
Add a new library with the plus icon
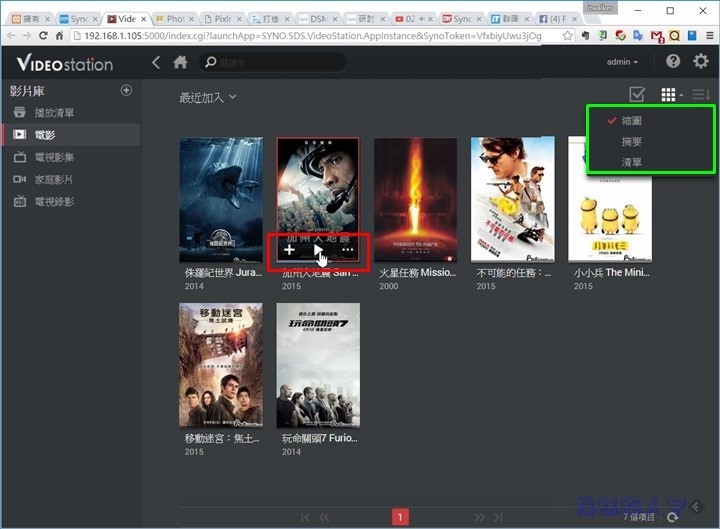pyautogui.click(x=126, y=90)
